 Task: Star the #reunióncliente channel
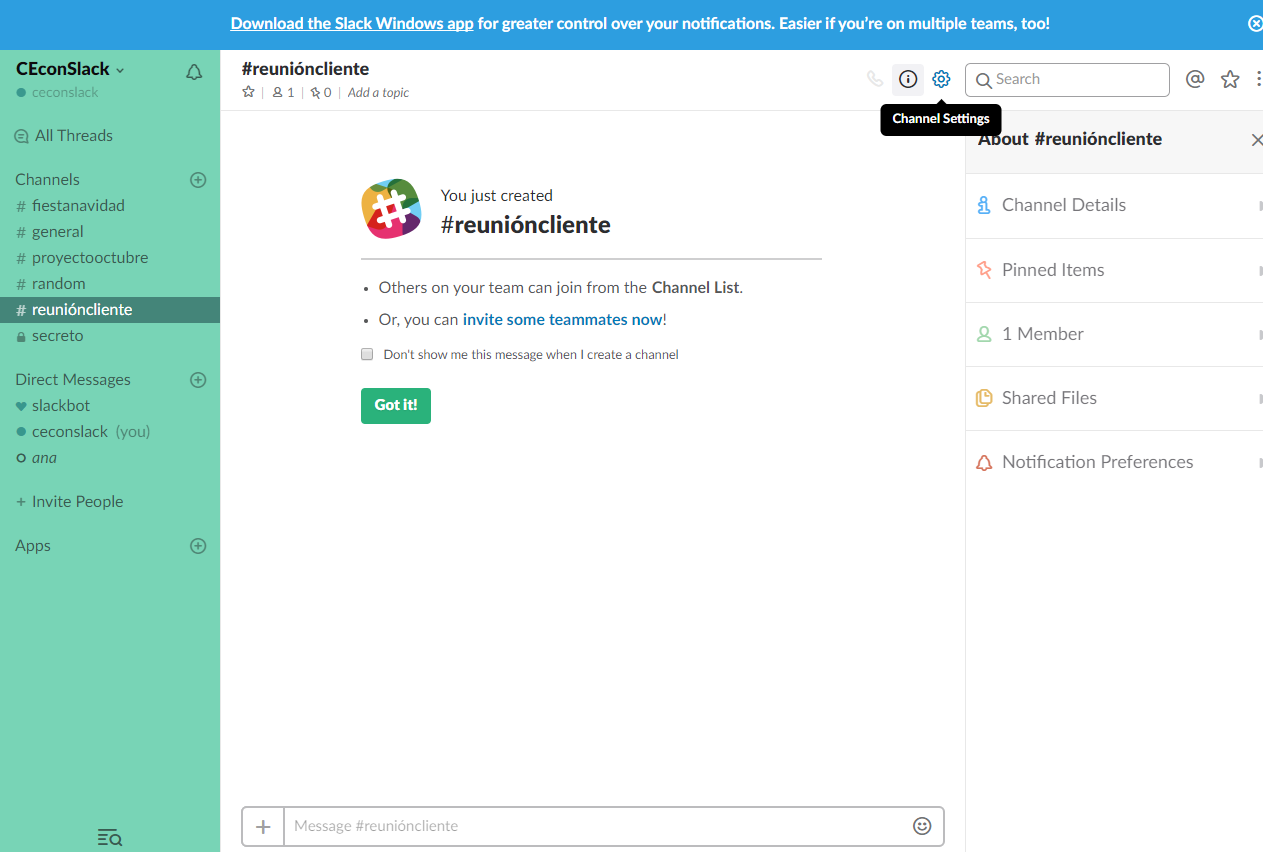tap(249, 92)
